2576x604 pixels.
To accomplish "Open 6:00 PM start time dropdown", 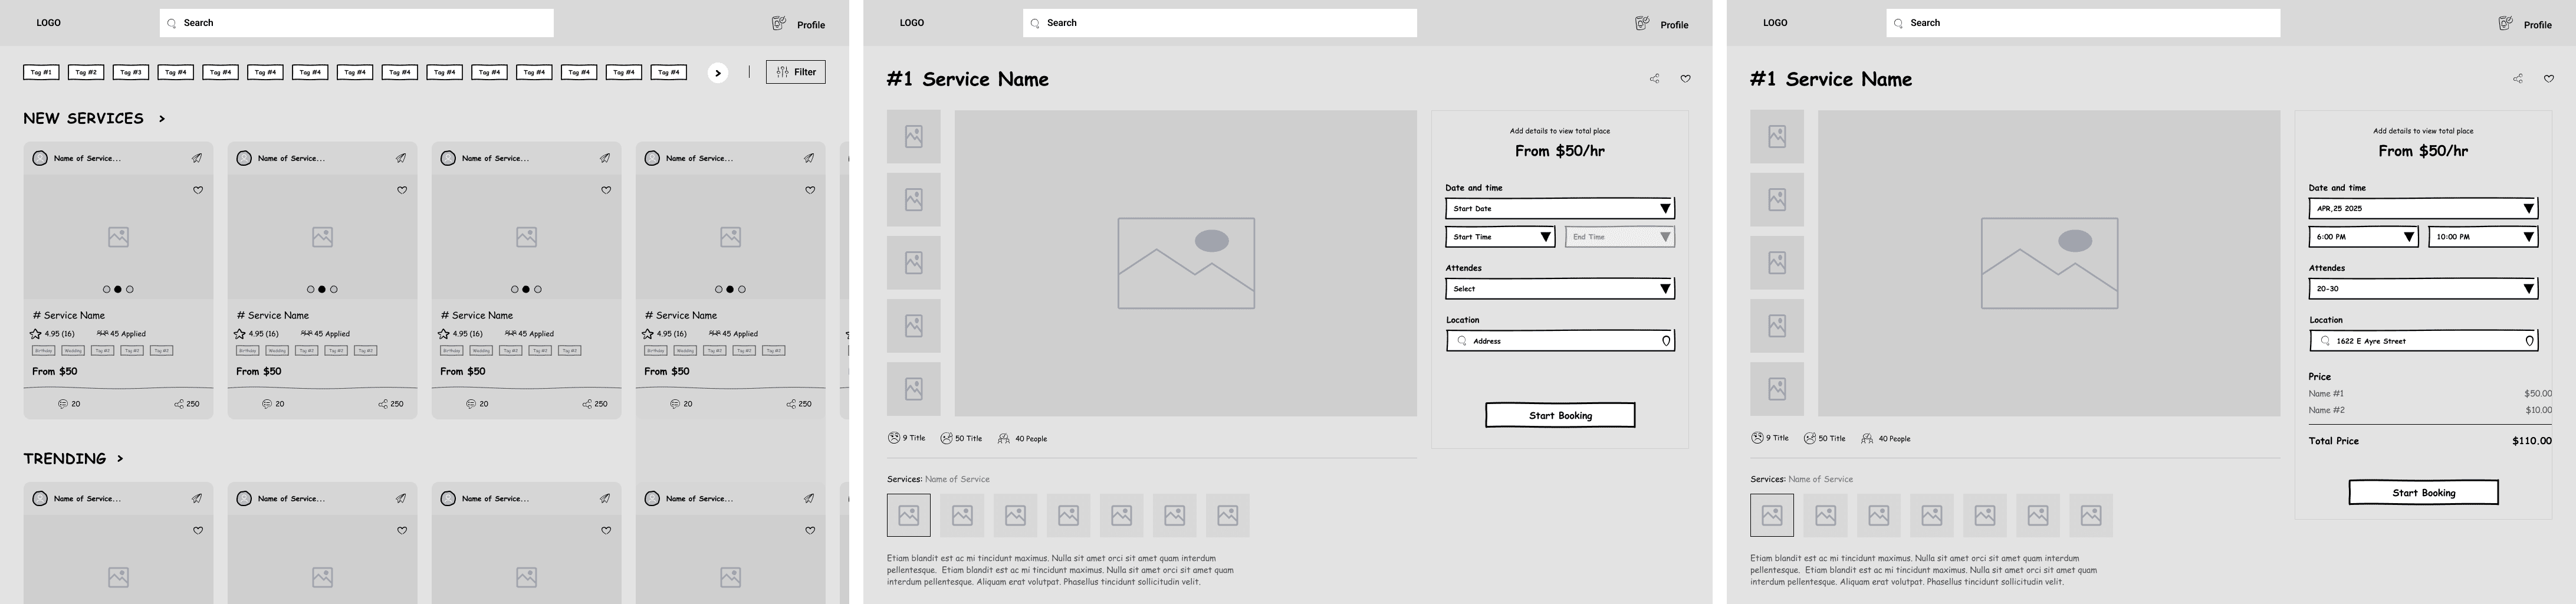I will point(2363,237).
